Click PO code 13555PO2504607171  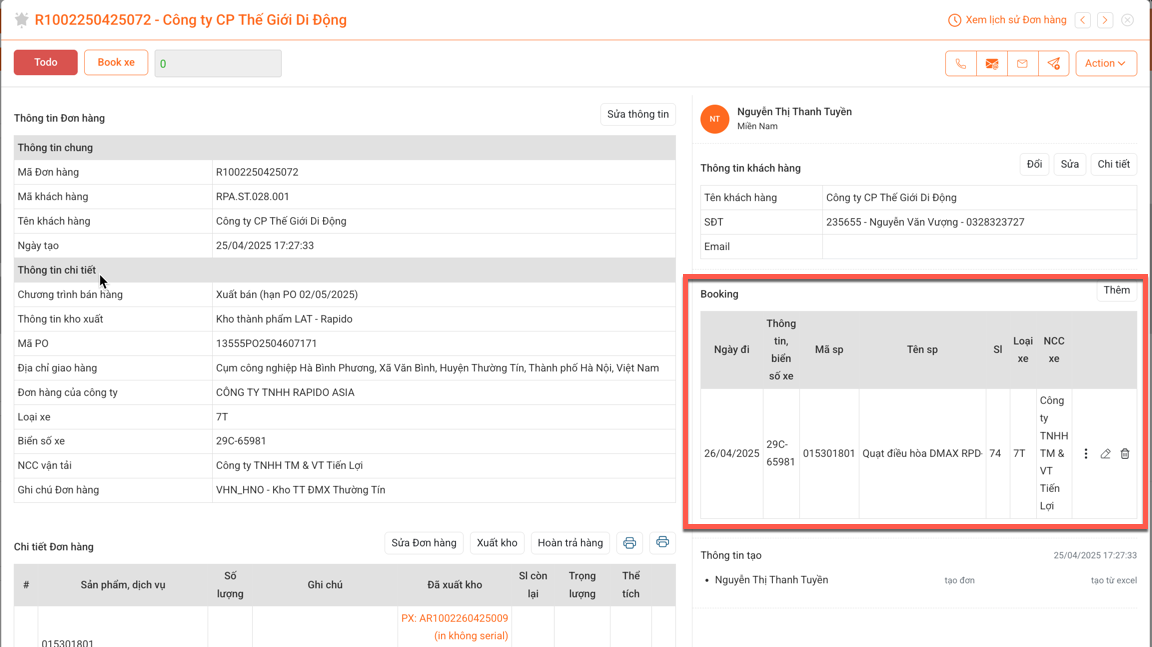(267, 344)
